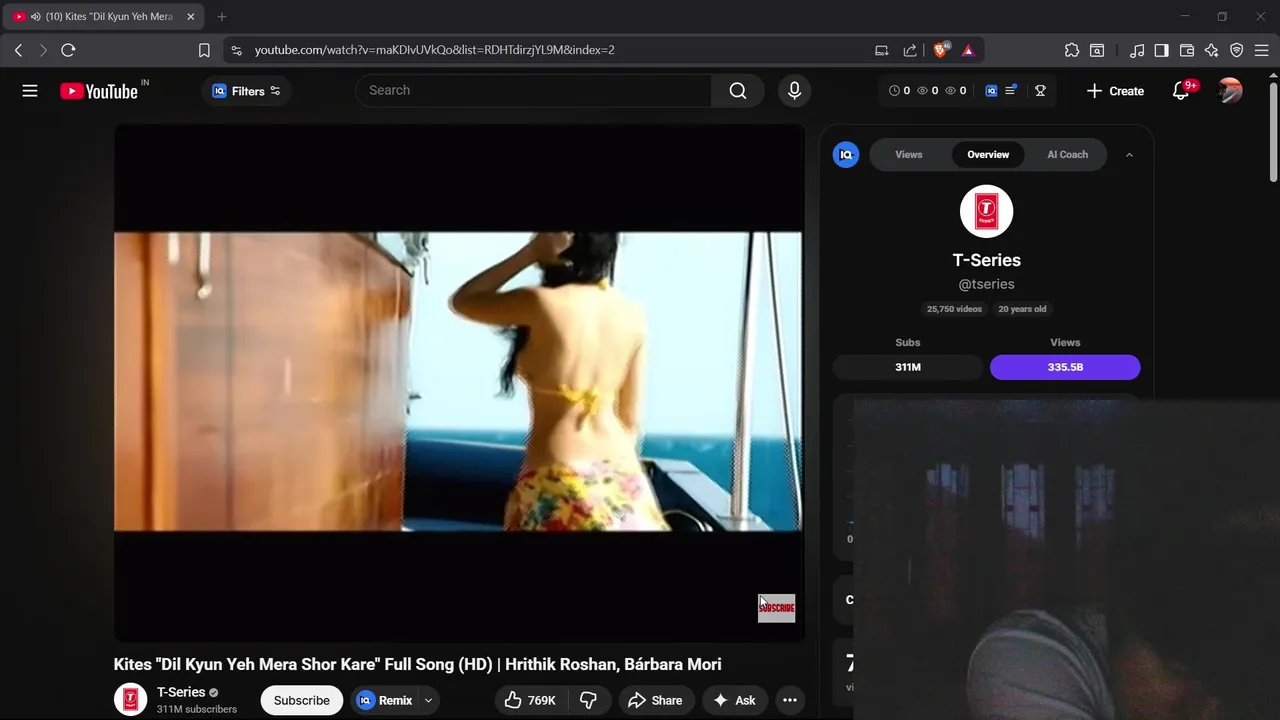Image resolution: width=1280 pixels, height=720 pixels.
Task: Click the video player area
Action: (458, 382)
